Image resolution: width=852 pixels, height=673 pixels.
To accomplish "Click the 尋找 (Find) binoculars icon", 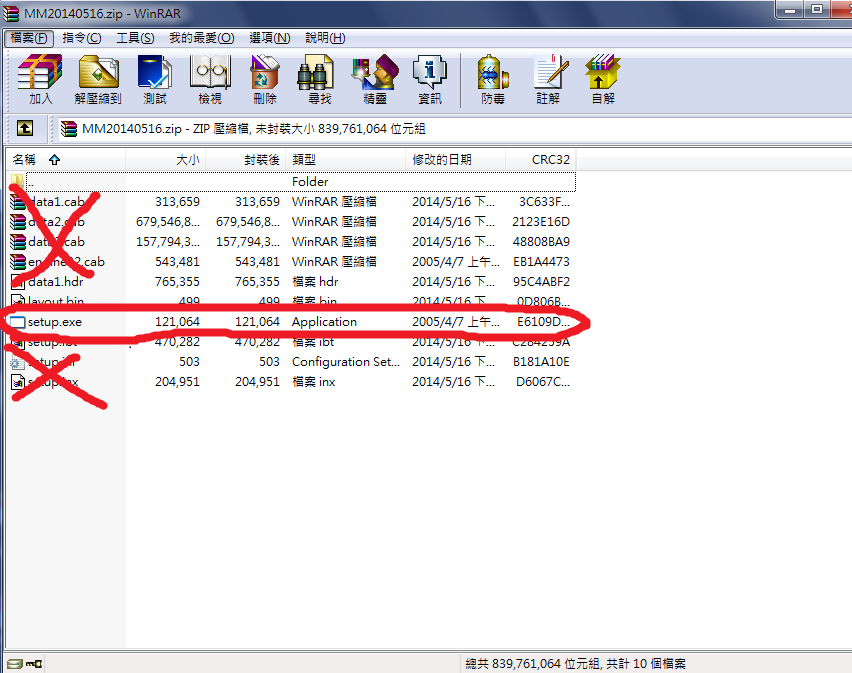I will pos(319,79).
